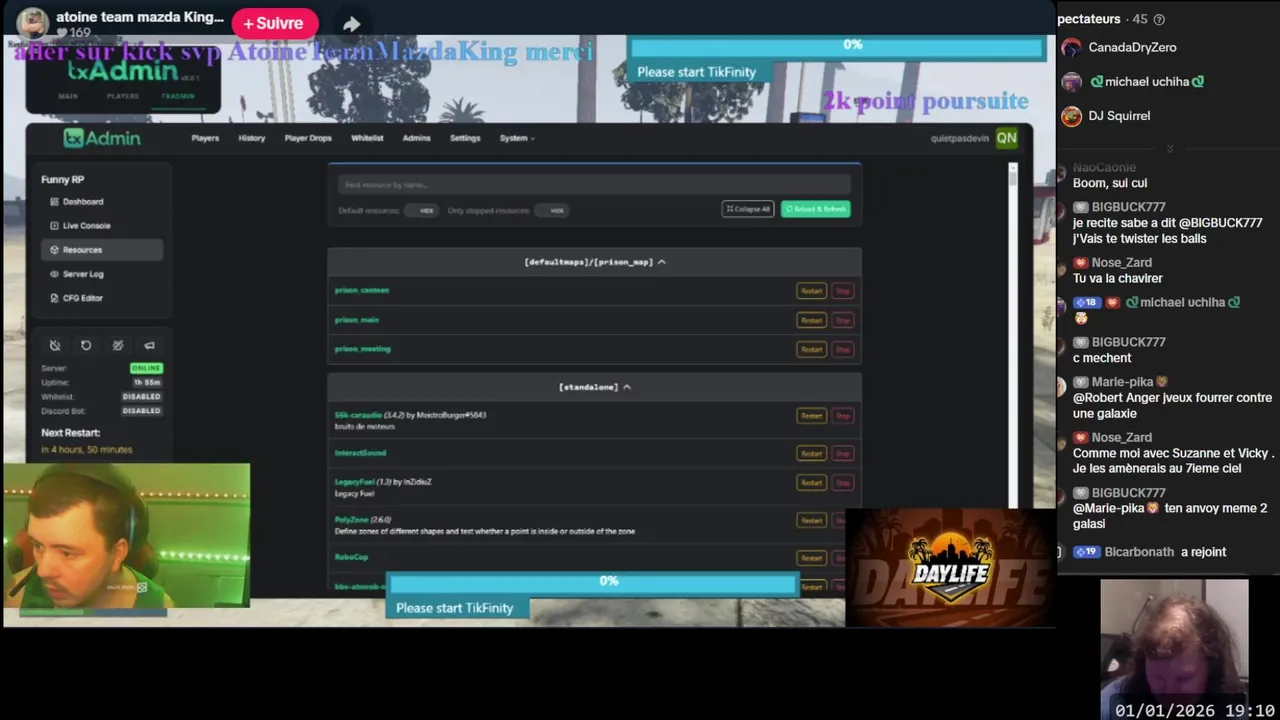Click the kick all players icon
The height and width of the screenshot is (720, 1280).
pos(118,345)
